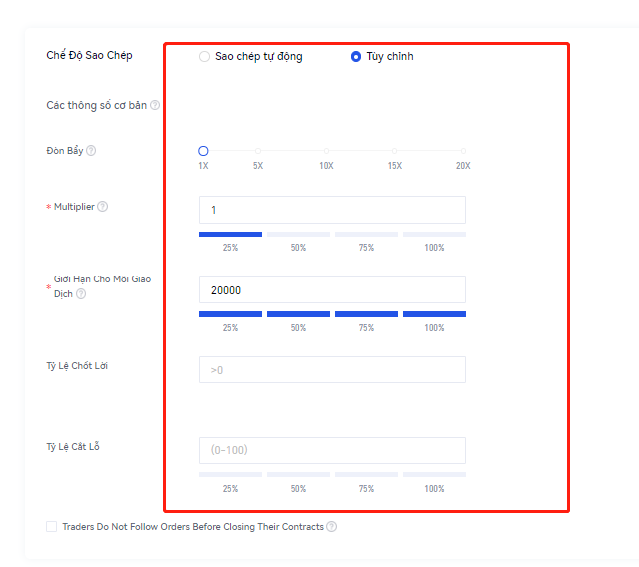Pick 75% segment under Tỷ Lệ Cắt Lỗ
This screenshot has width=639, height=567.
pyautogui.click(x=366, y=474)
